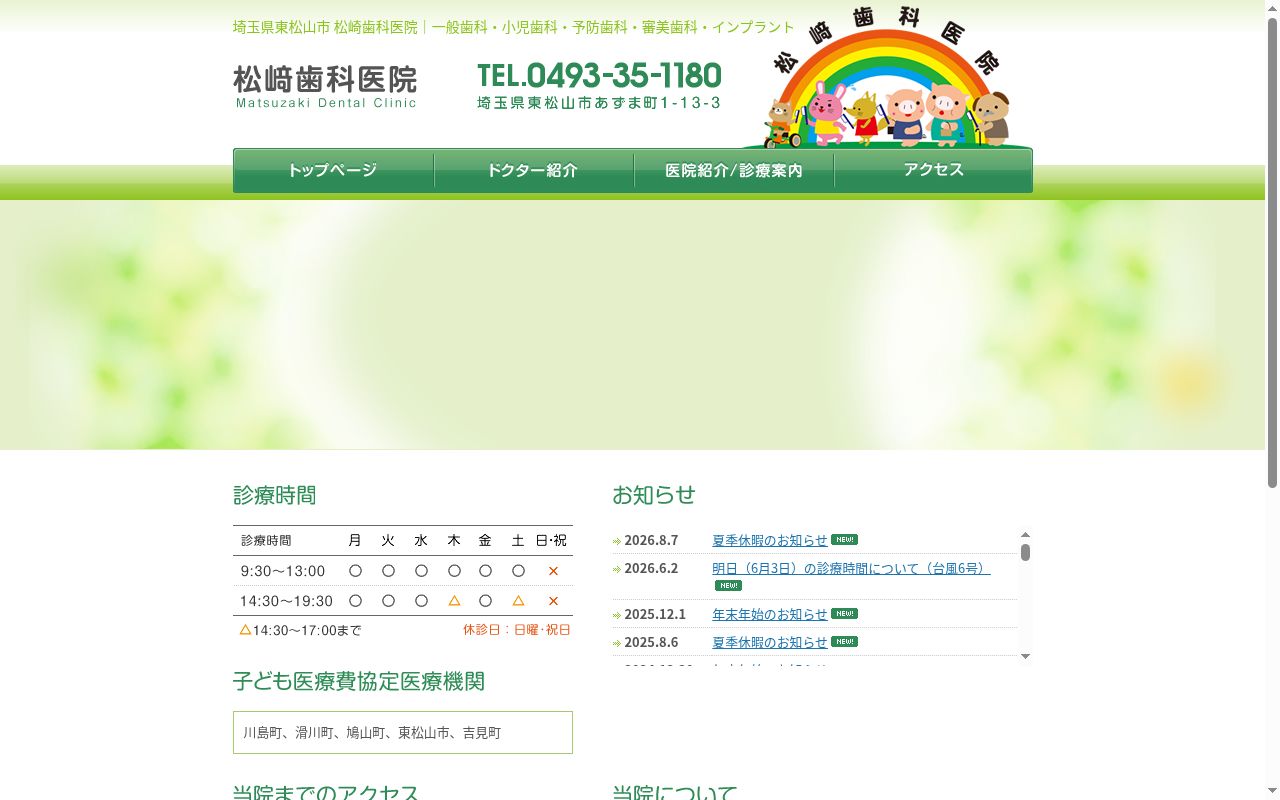Click the NEW badge beside the 2026.8.7 notice
The height and width of the screenshot is (800, 1280).
pyautogui.click(x=844, y=540)
